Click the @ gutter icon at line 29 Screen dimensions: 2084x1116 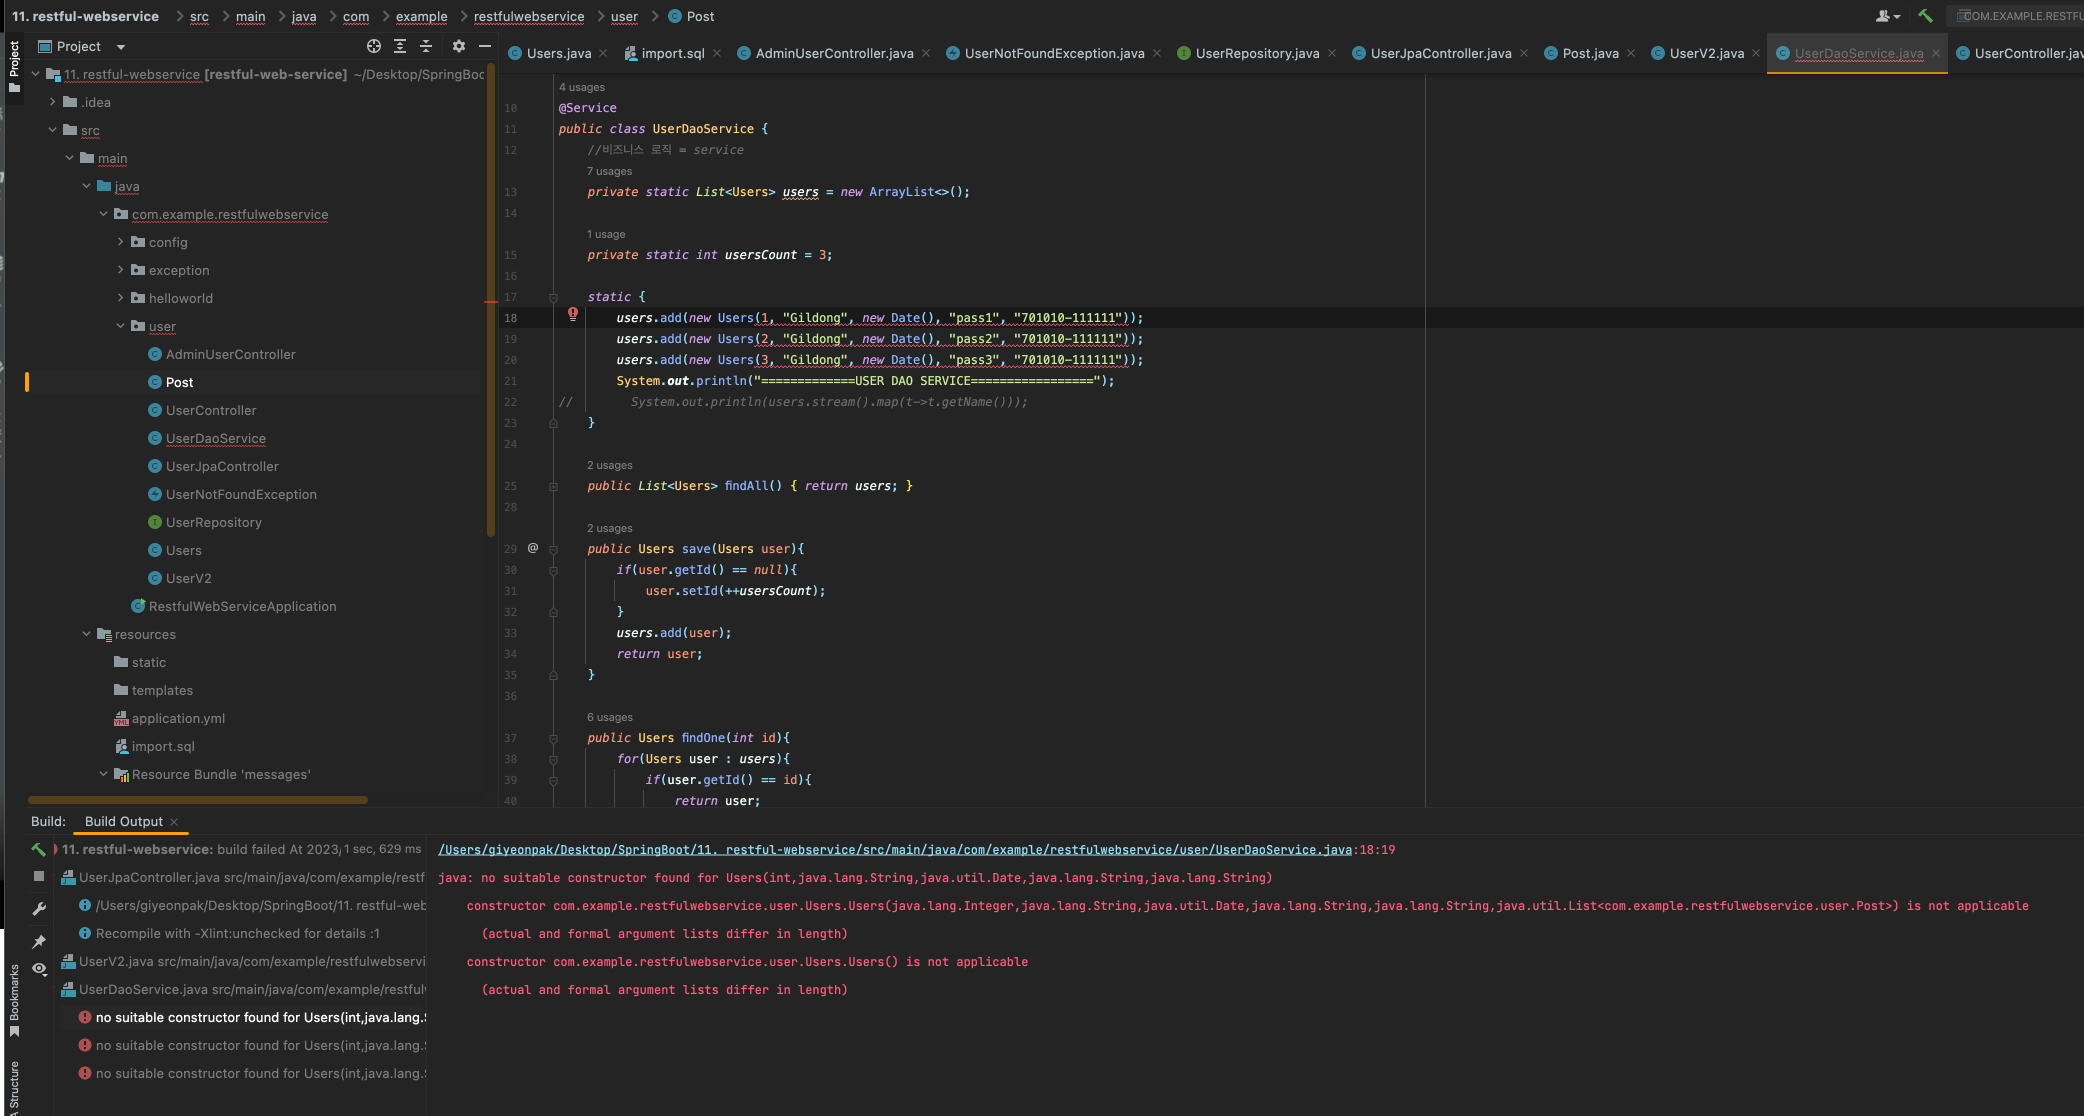(533, 548)
